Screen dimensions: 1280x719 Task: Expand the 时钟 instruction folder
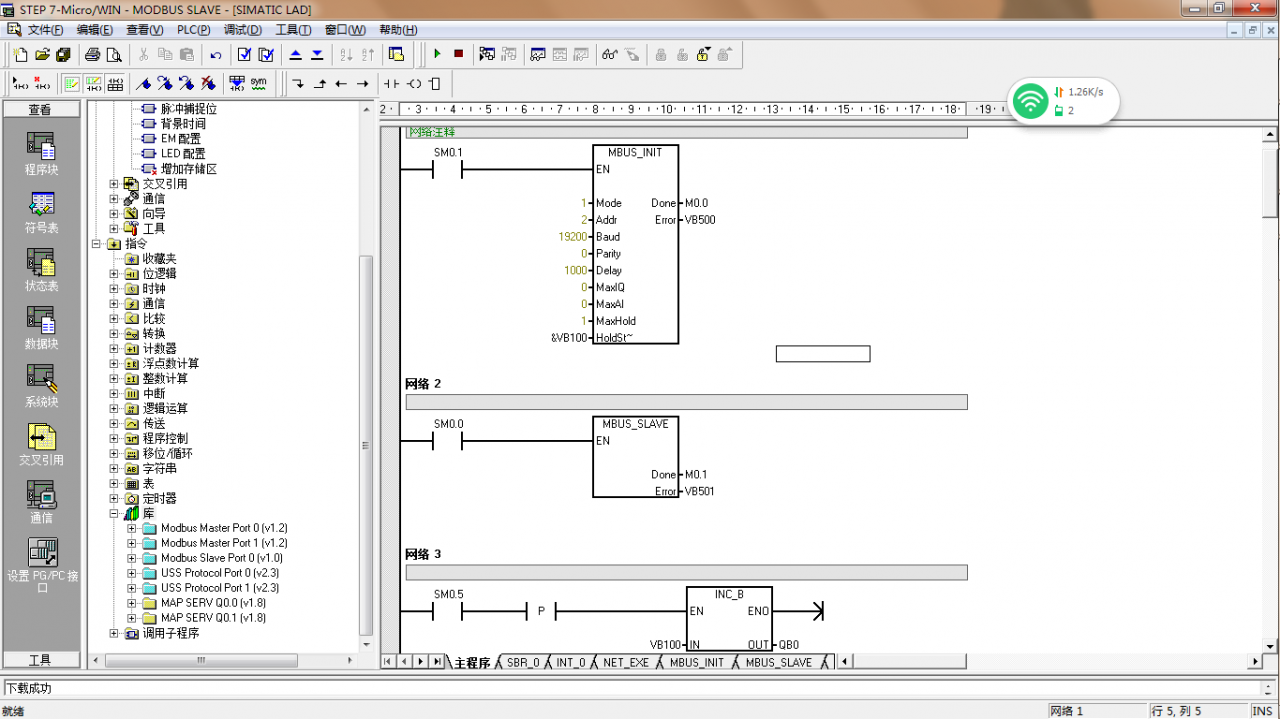click(114, 289)
